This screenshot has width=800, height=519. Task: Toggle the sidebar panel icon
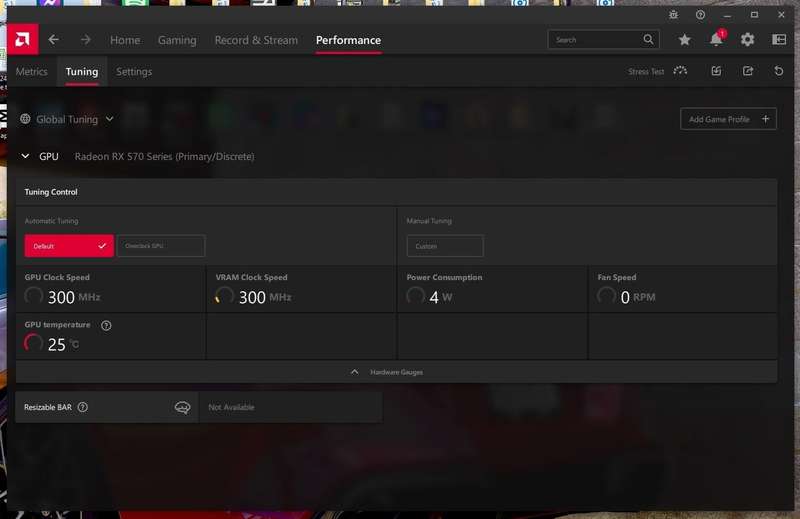tap(779, 39)
